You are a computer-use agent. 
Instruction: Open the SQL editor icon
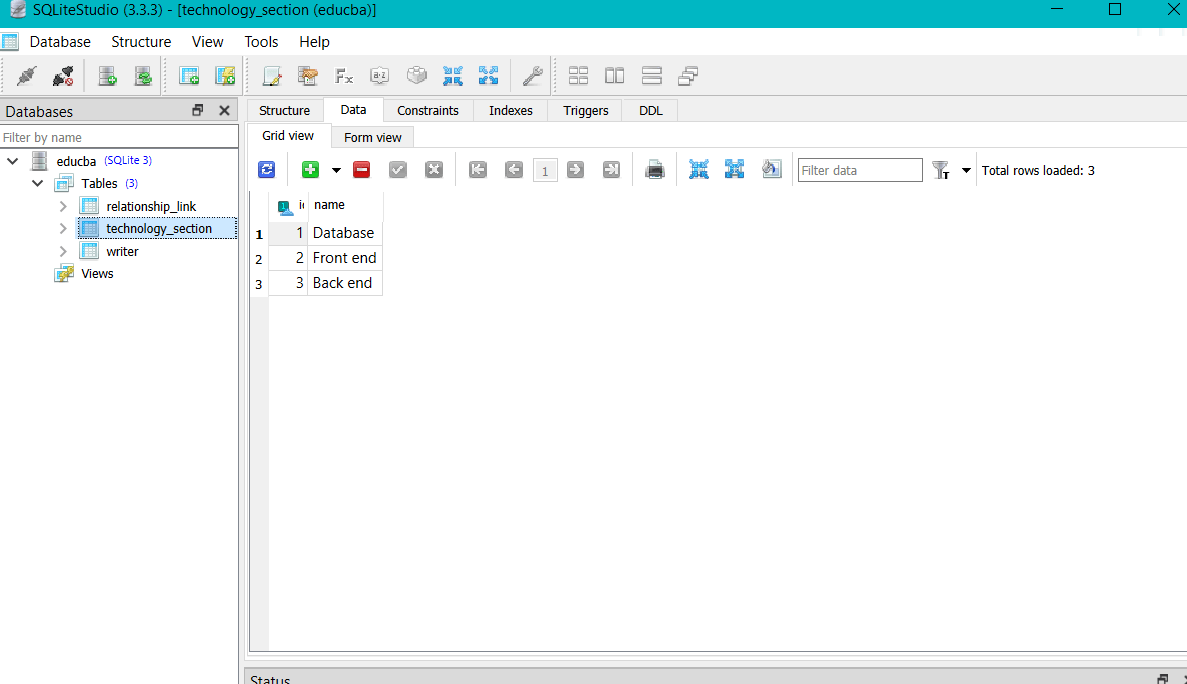(272, 76)
